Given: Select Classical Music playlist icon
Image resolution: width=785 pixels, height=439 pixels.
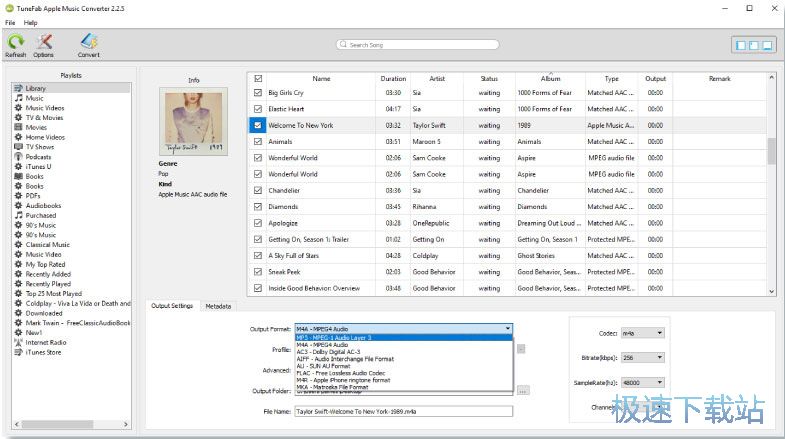Looking at the screenshot, I should pos(19,245).
